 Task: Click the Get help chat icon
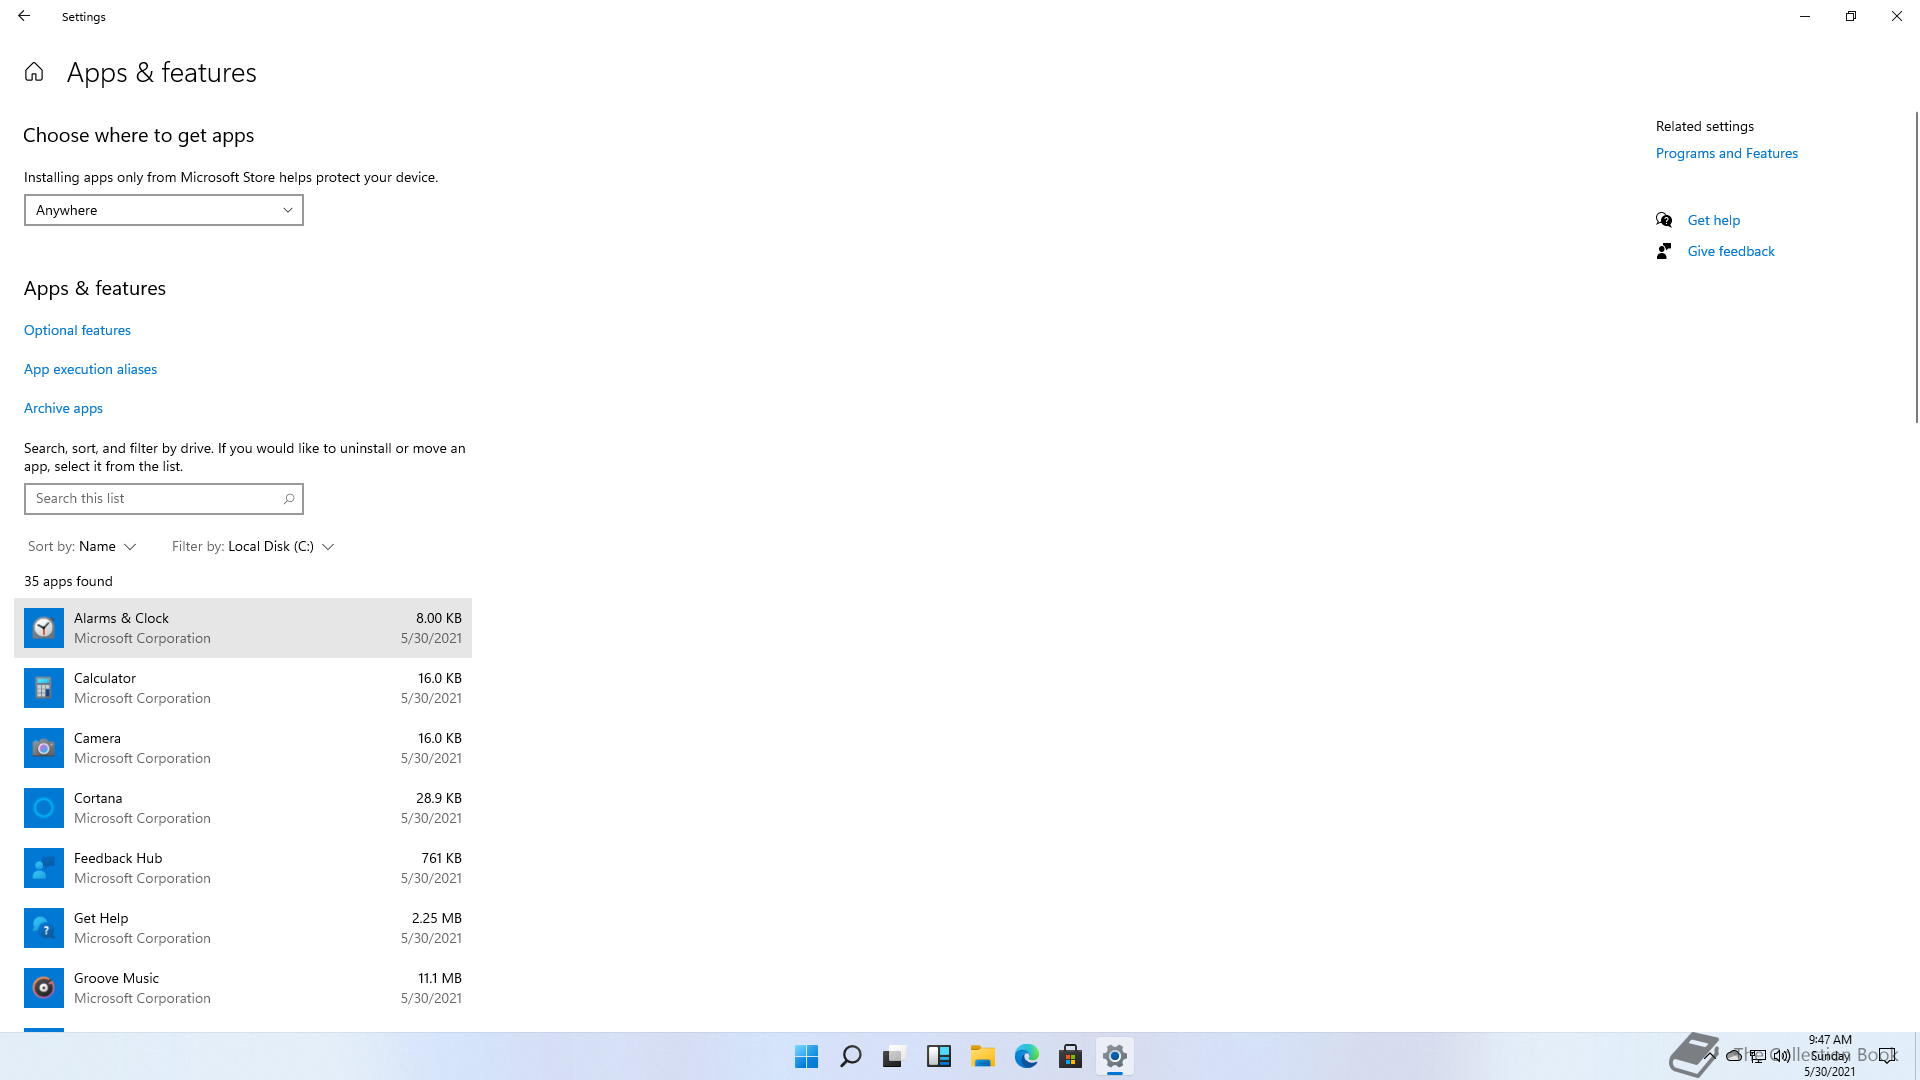pos(1664,220)
